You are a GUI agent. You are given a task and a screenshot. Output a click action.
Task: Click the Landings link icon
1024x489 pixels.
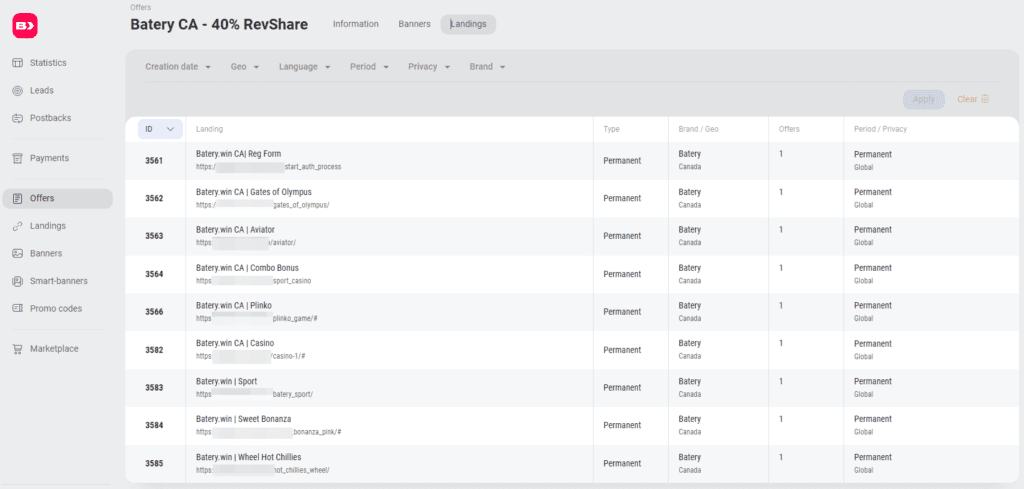(18, 226)
